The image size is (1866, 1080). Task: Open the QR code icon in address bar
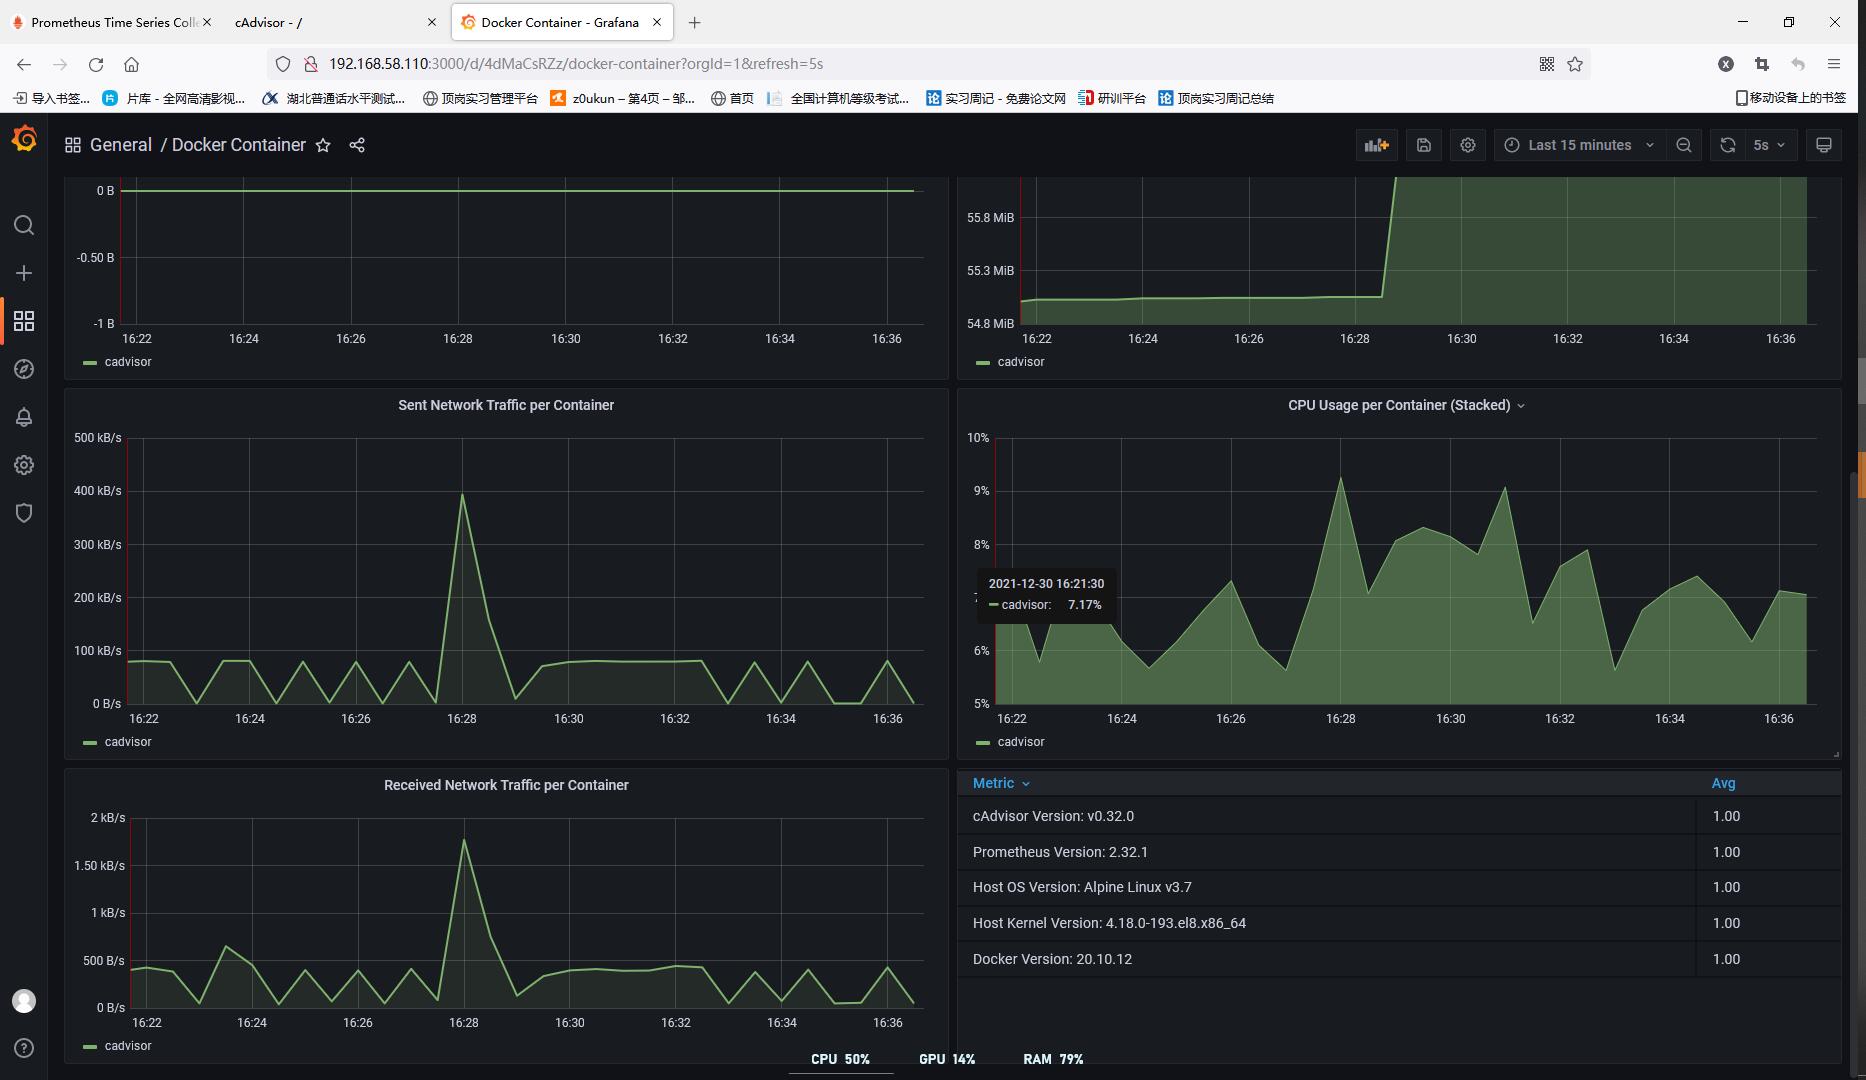(x=1547, y=64)
